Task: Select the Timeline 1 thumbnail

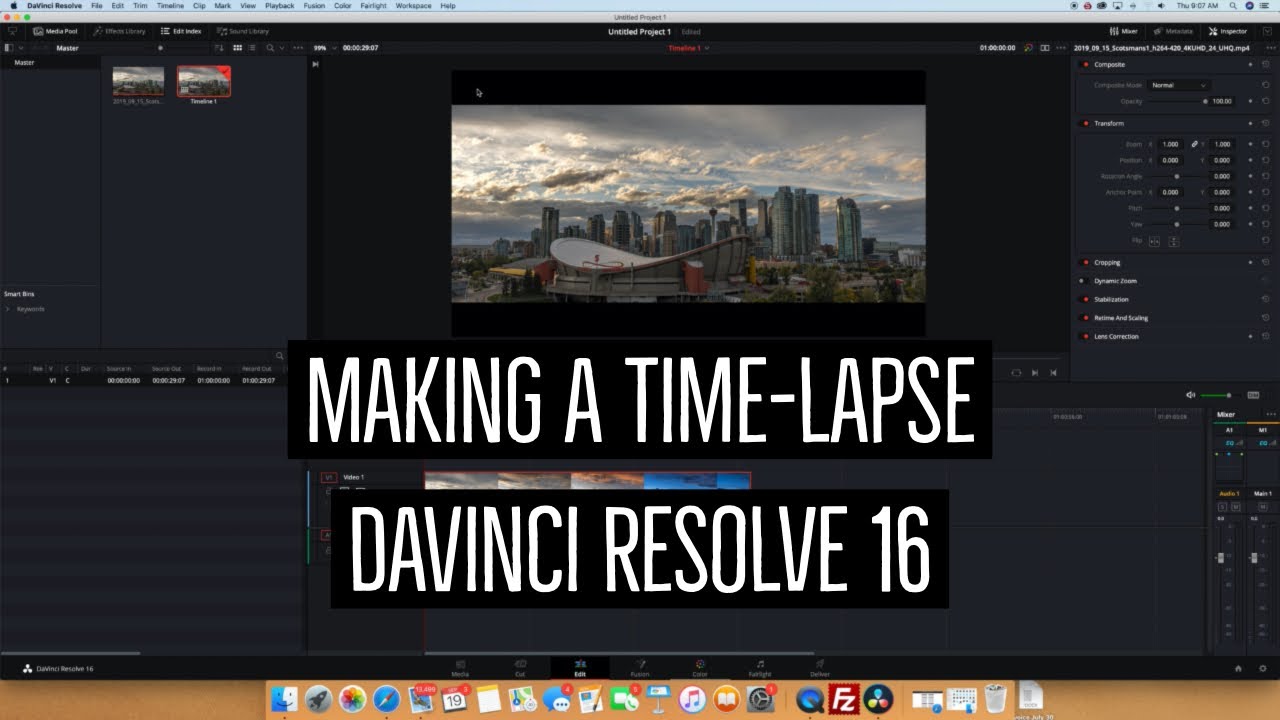Action: (204, 81)
